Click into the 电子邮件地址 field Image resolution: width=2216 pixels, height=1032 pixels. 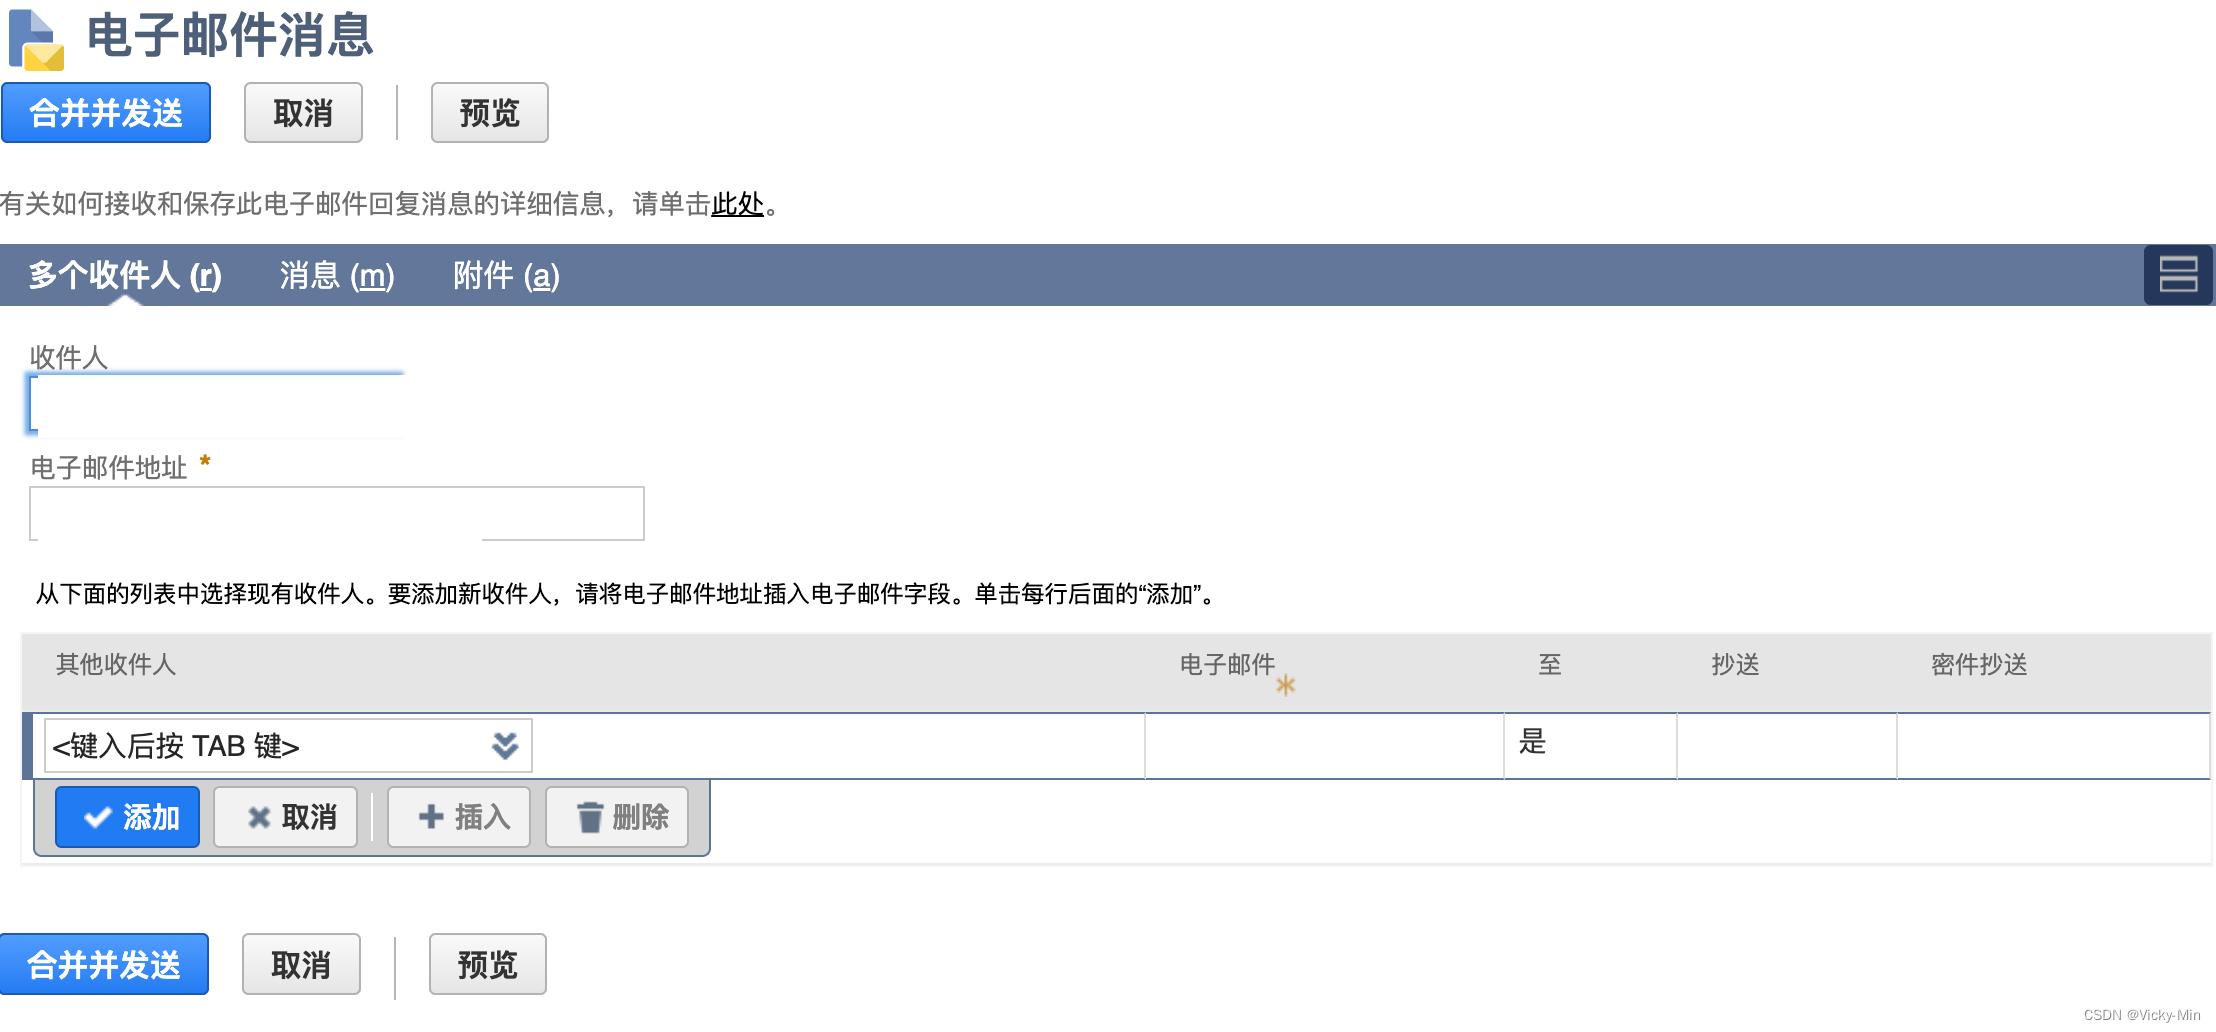click(x=337, y=513)
